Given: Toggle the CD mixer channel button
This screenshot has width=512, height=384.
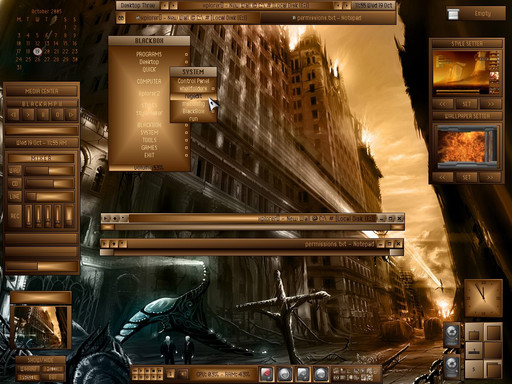Looking at the screenshot, I should tap(15, 183).
